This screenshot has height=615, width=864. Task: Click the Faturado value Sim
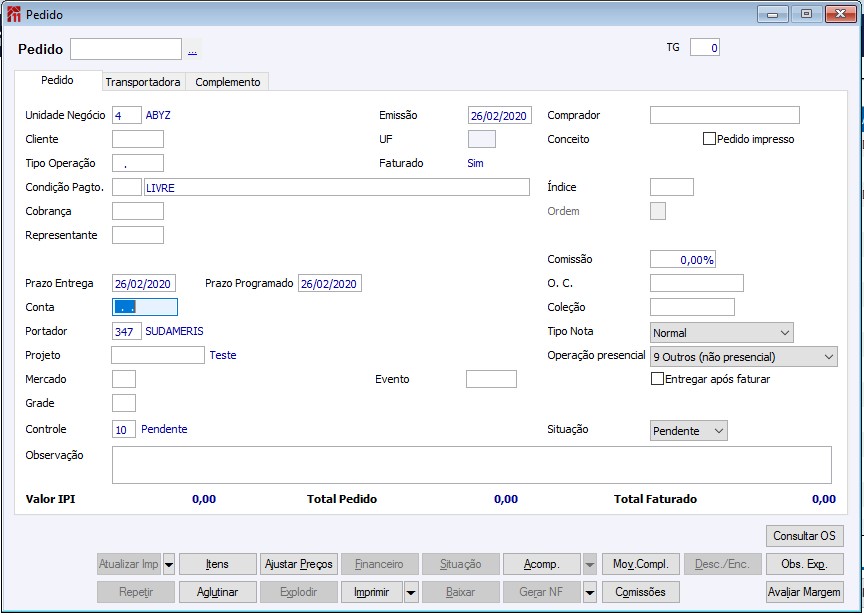(475, 163)
